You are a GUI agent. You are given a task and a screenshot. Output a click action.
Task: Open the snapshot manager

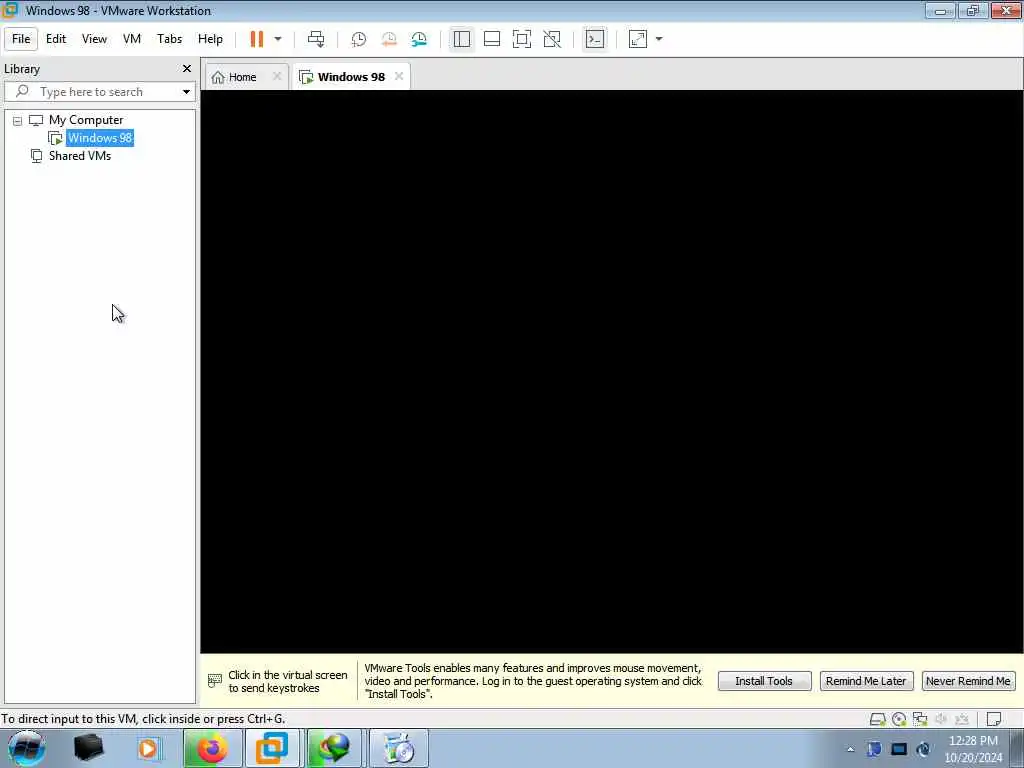(419, 39)
